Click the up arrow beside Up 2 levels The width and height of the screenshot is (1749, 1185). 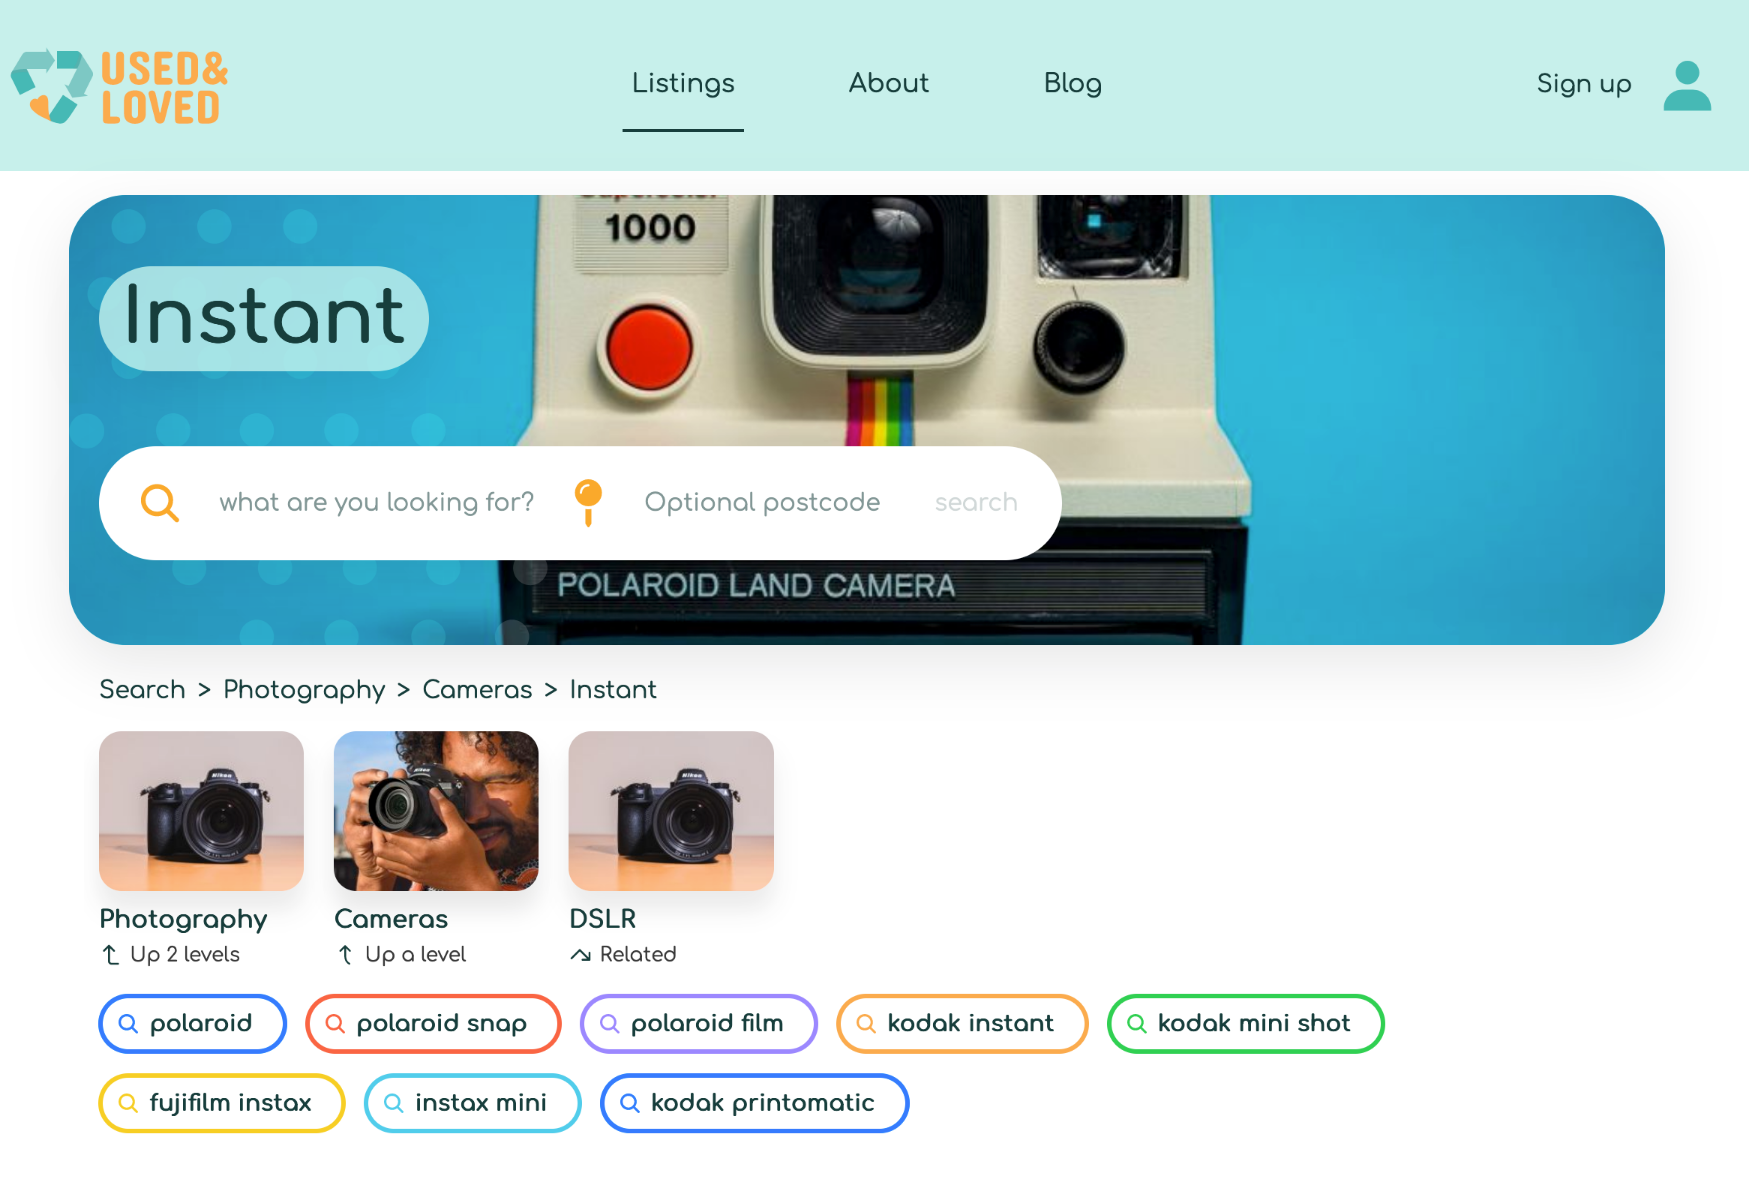point(111,955)
